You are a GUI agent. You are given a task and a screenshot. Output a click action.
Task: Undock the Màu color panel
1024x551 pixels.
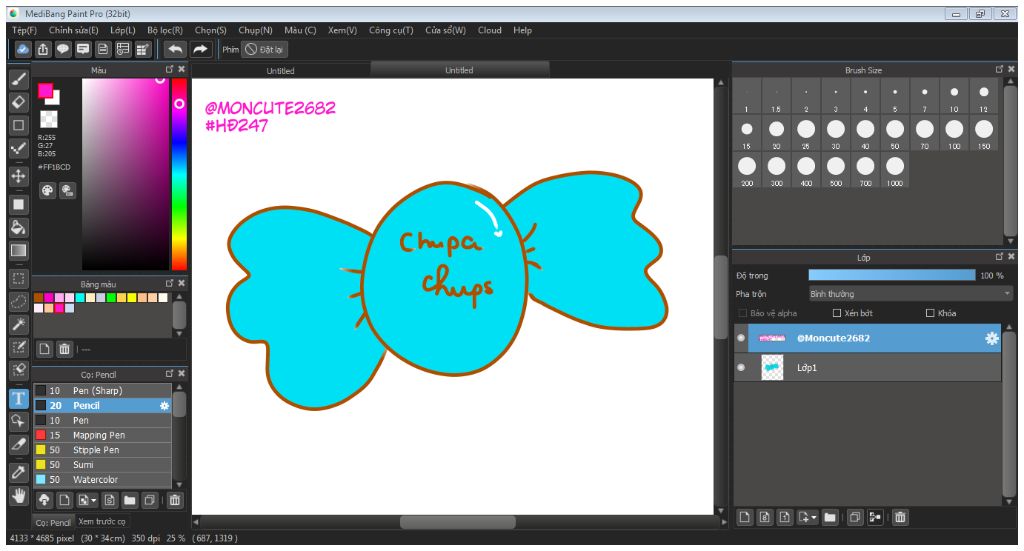(x=170, y=69)
